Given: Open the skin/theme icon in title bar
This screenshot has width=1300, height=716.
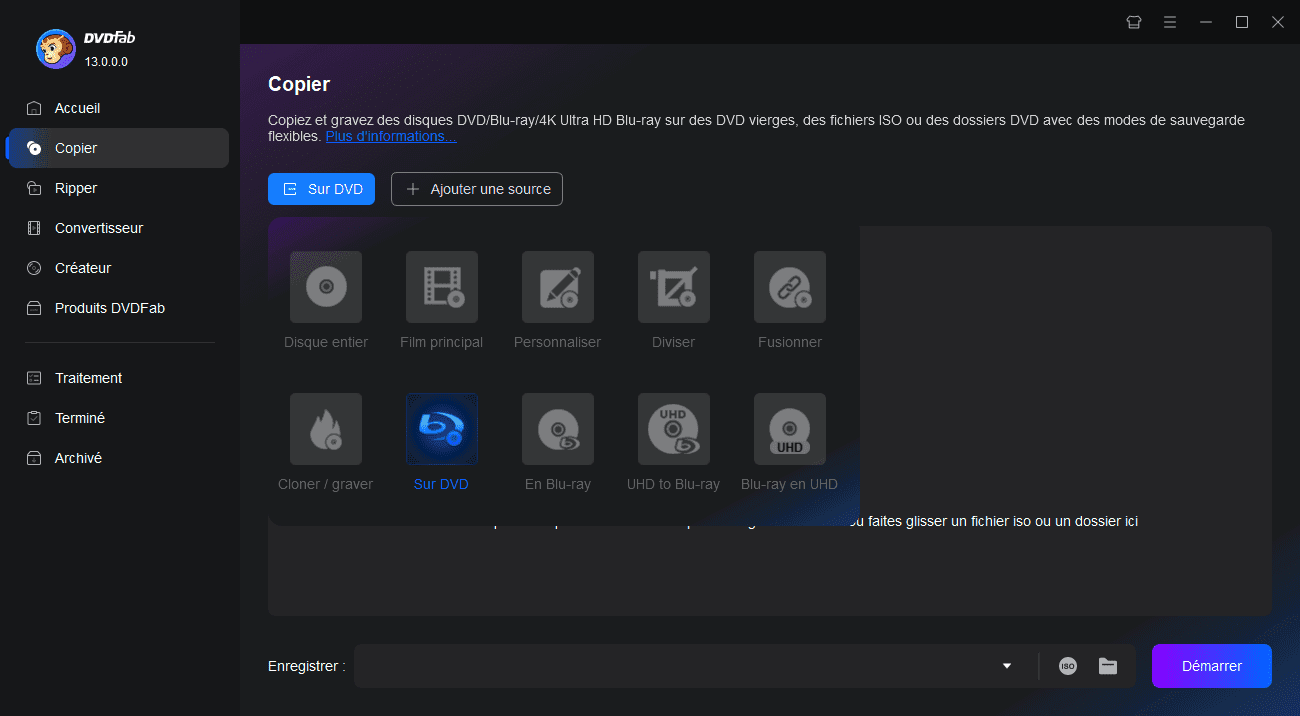Looking at the screenshot, I should coord(1134,22).
